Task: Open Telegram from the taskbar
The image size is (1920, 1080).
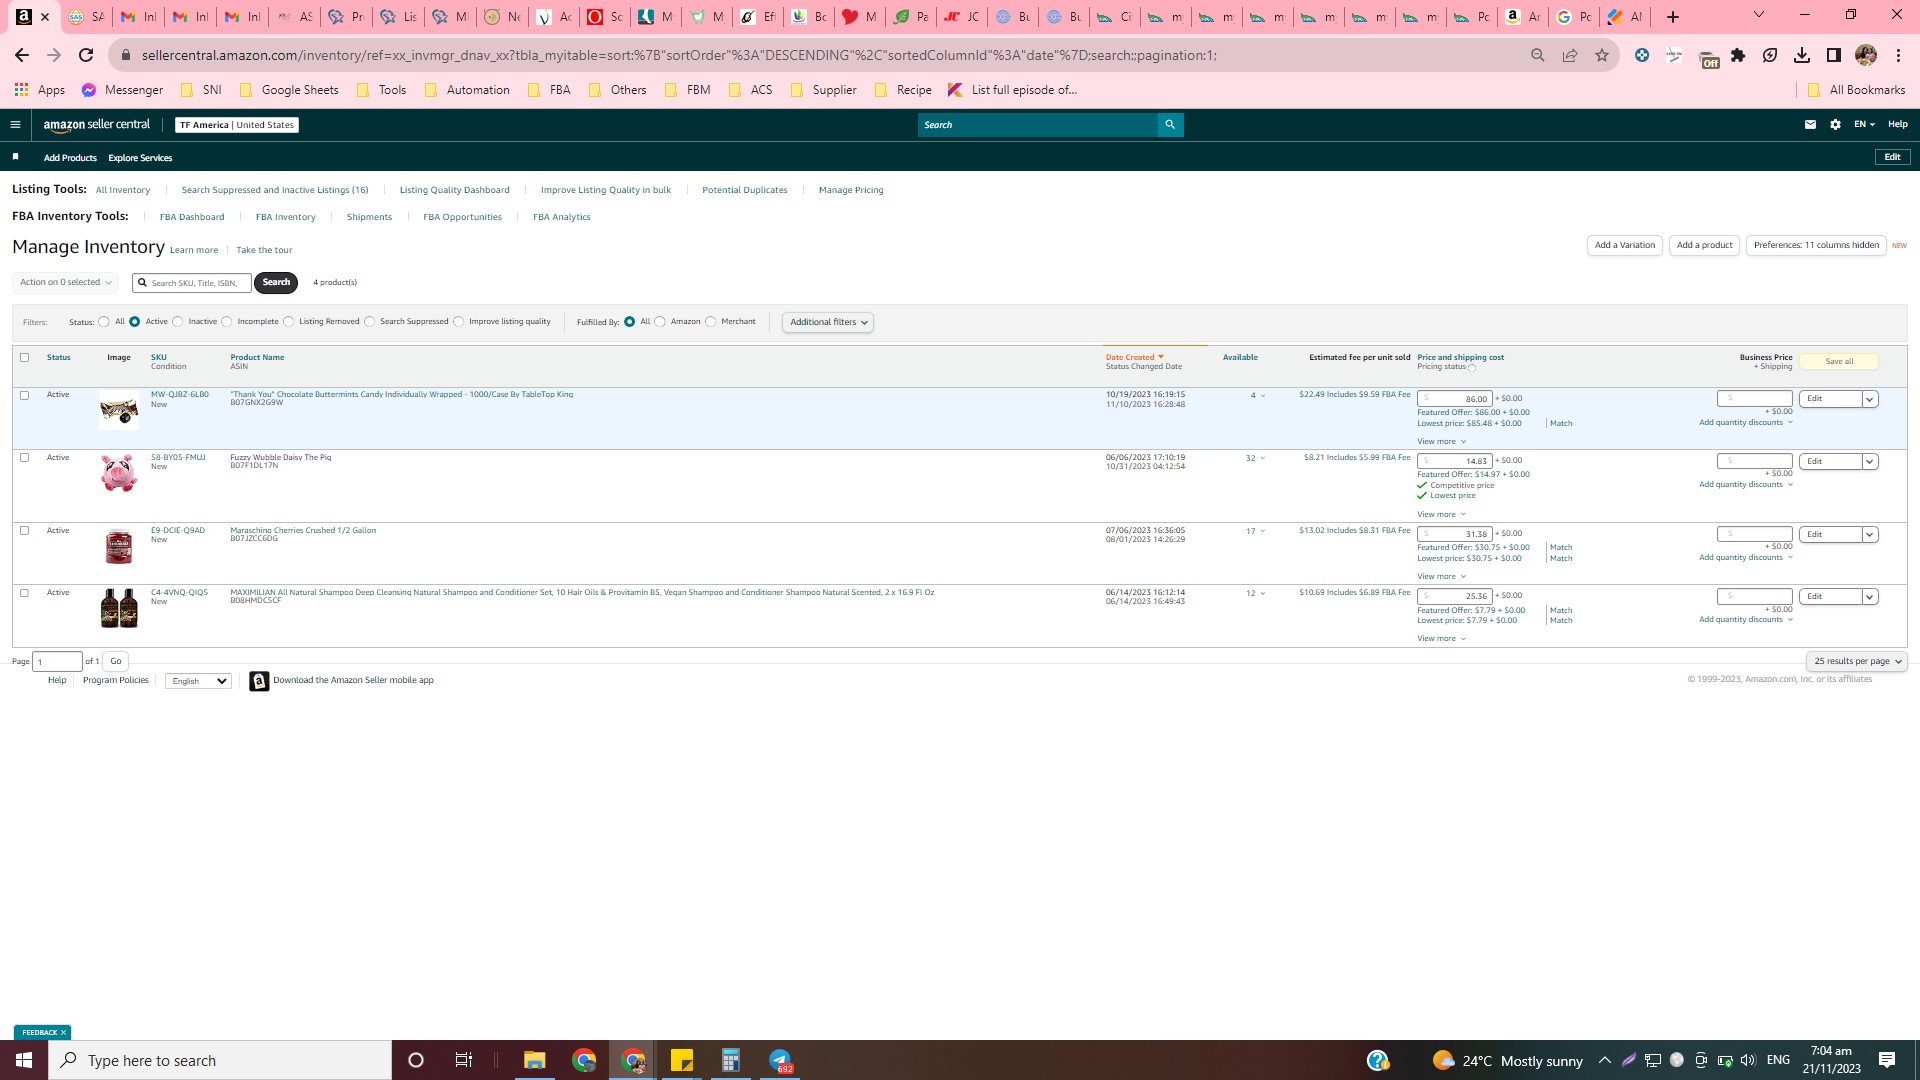Action: click(x=780, y=1060)
